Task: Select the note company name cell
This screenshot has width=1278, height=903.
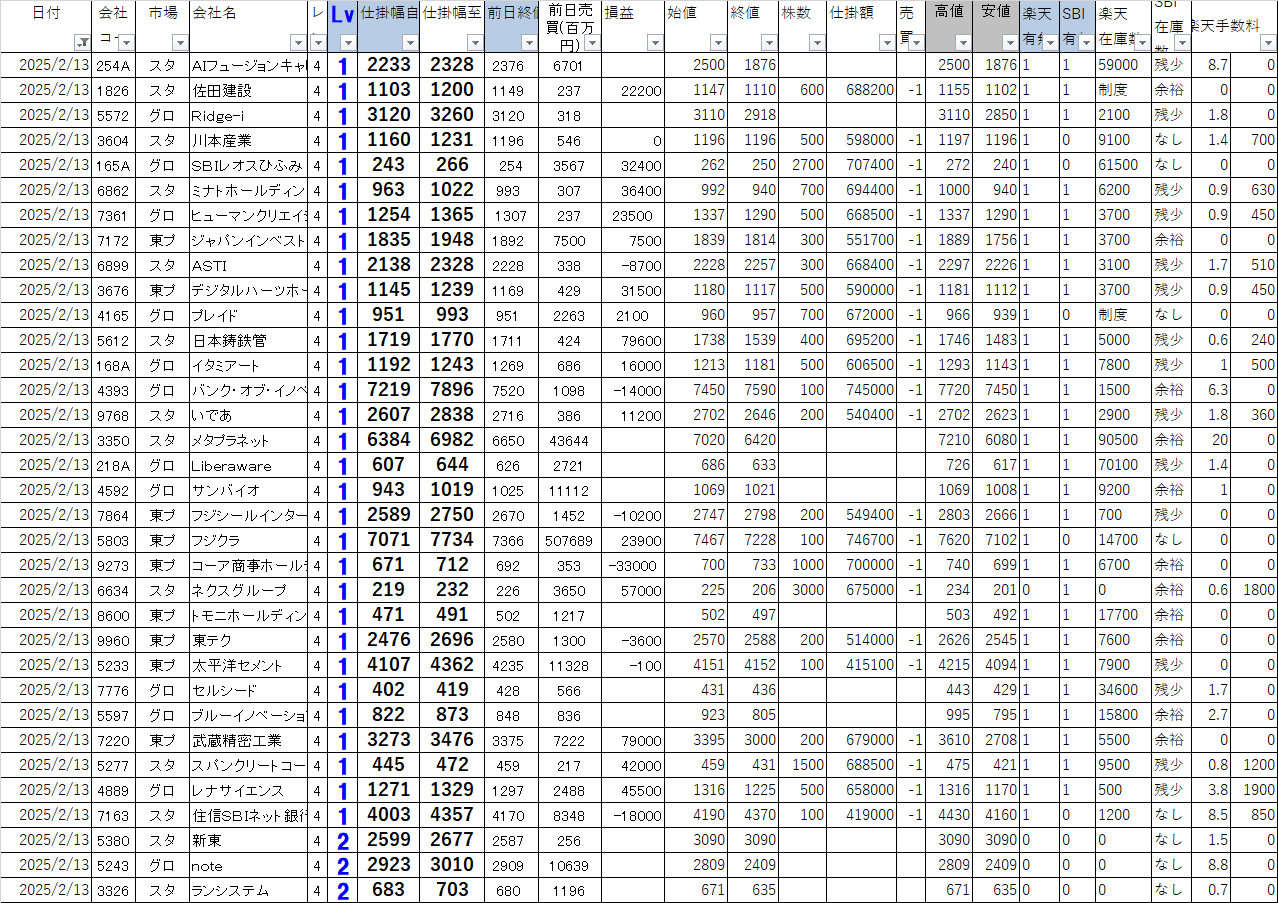Action: click(248, 865)
